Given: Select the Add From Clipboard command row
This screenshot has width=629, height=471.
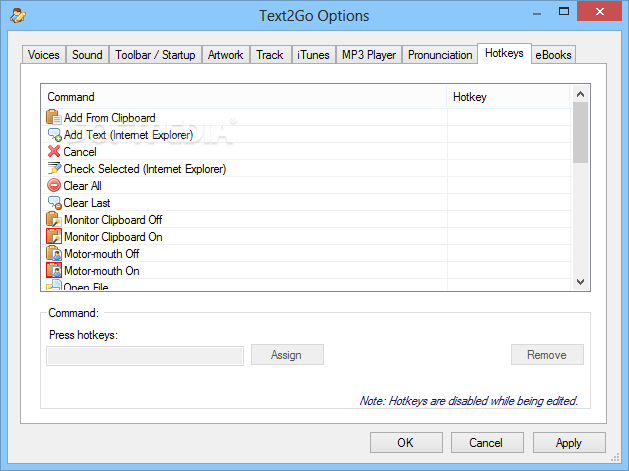Looking at the screenshot, I should [x=306, y=118].
